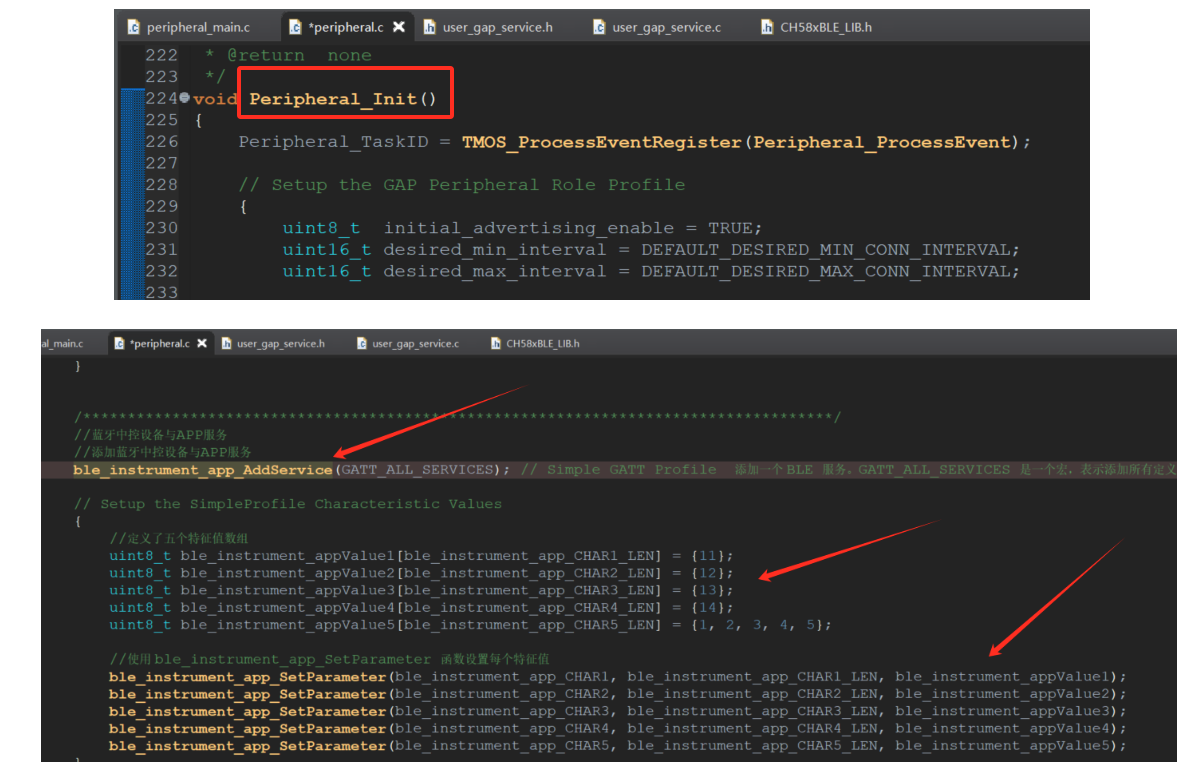Click header file icon of upper user_gap_service.h tab
This screenshot has width=1196, height=770.
(x=429, y=27)
